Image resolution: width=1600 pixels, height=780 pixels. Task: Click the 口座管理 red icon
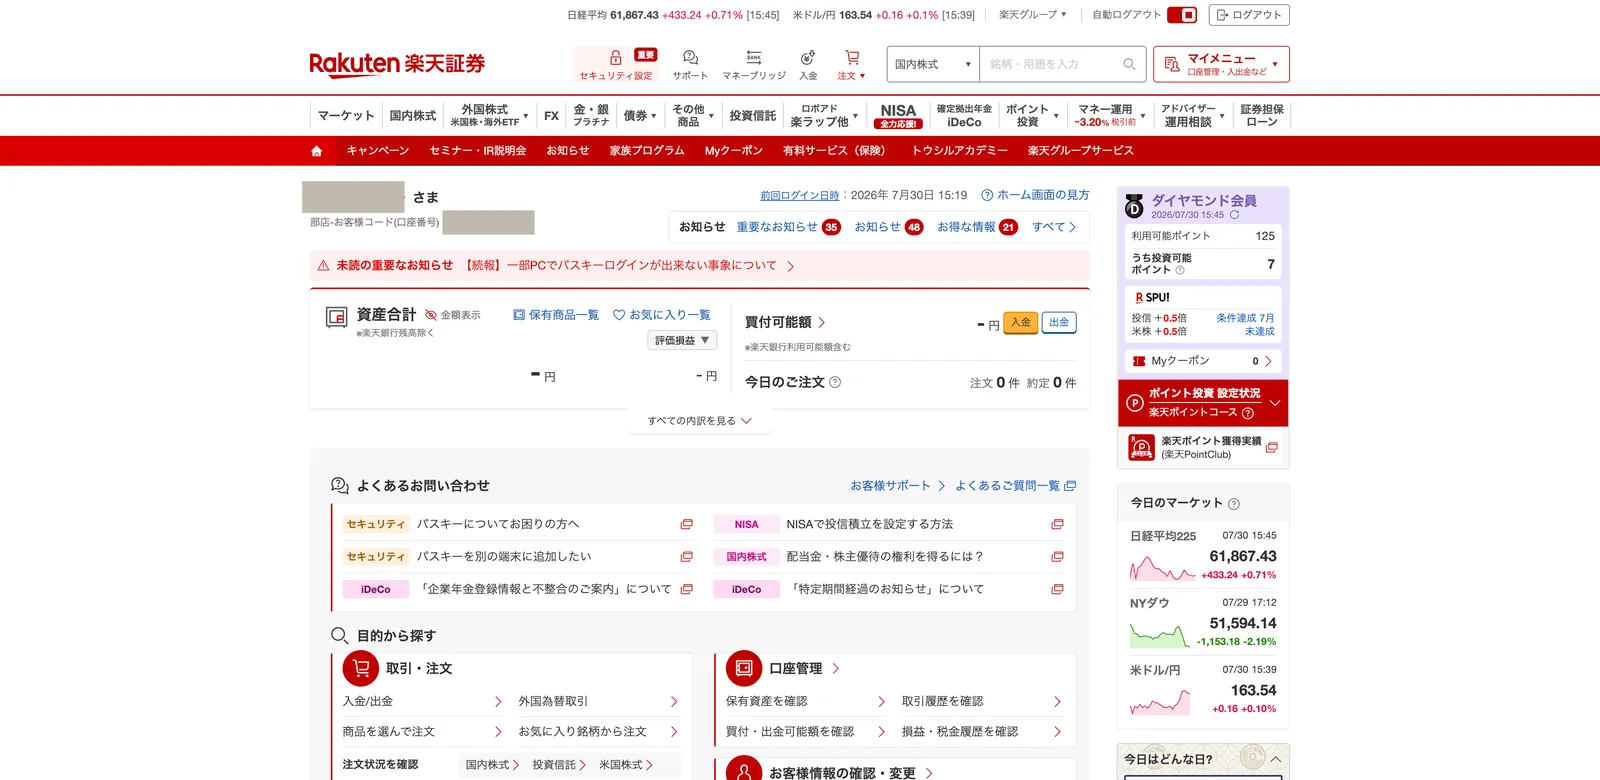[x=743, y=668]
